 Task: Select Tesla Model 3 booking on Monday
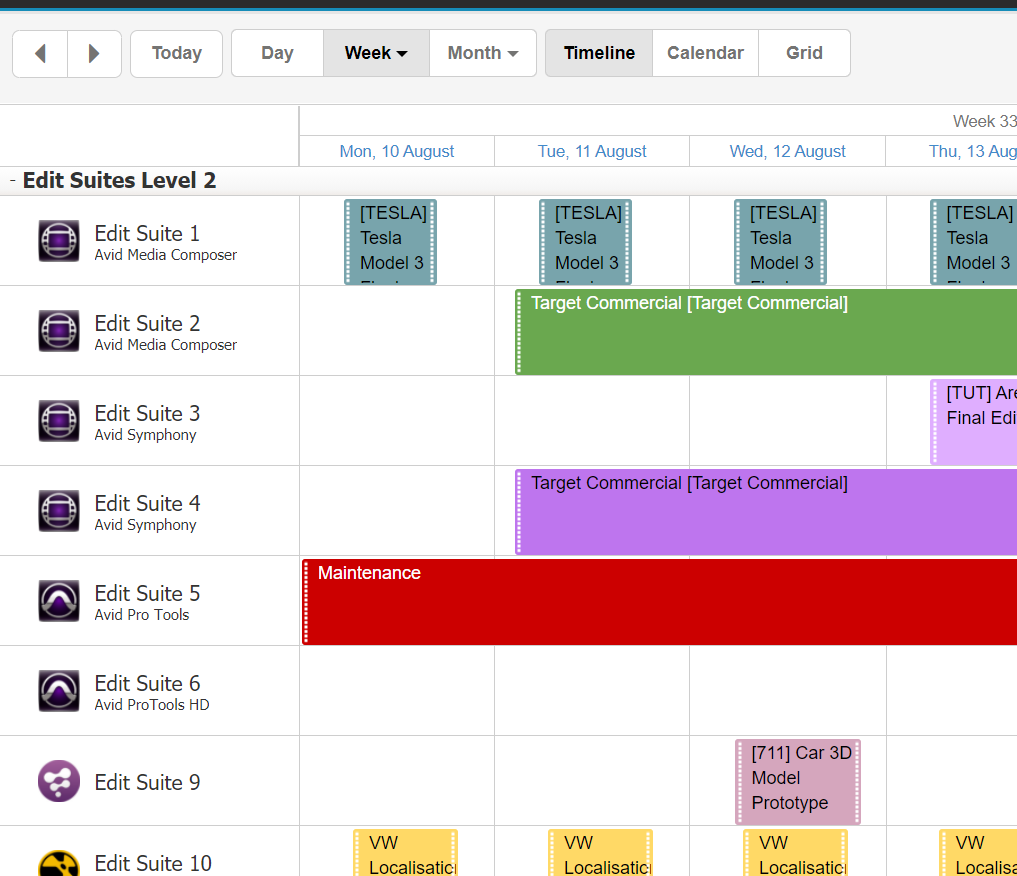click(390, 242)
